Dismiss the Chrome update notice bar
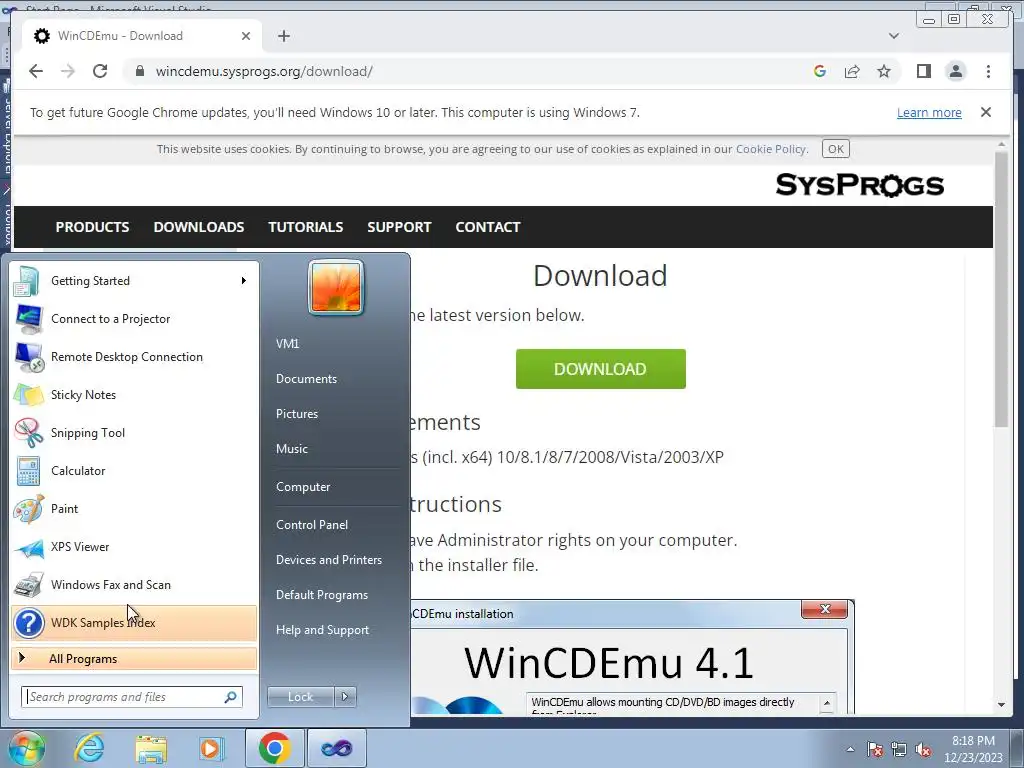Screen dimensions: 1024x768 pyautogui.click(x=986, y=112)
